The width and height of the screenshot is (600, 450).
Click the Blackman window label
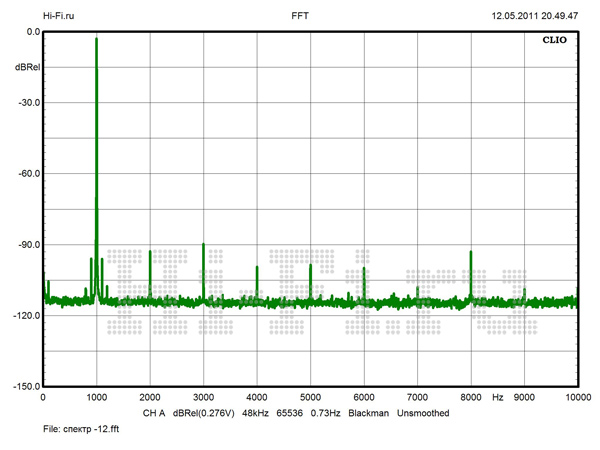pyautogui.click(x=368, y=413)
